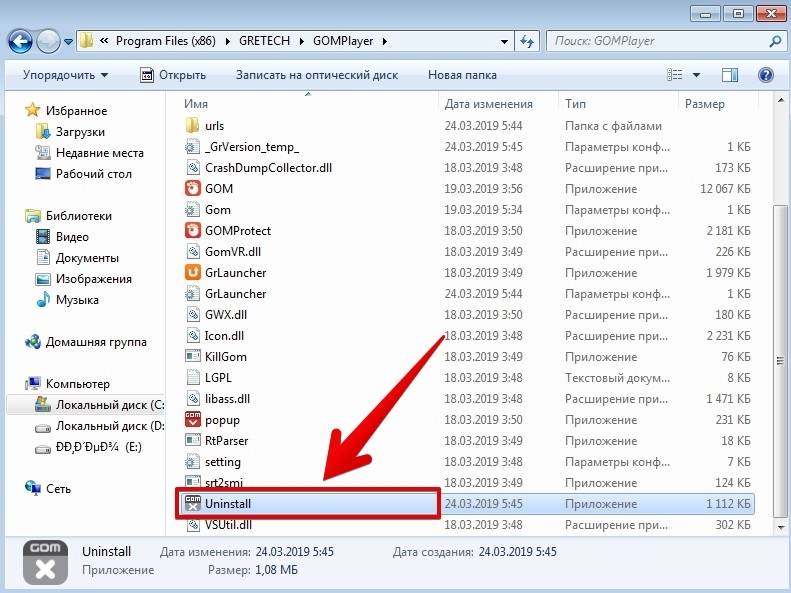
Task: Select the VSUtil.dll file icon
Action: (x=192, y=525)
